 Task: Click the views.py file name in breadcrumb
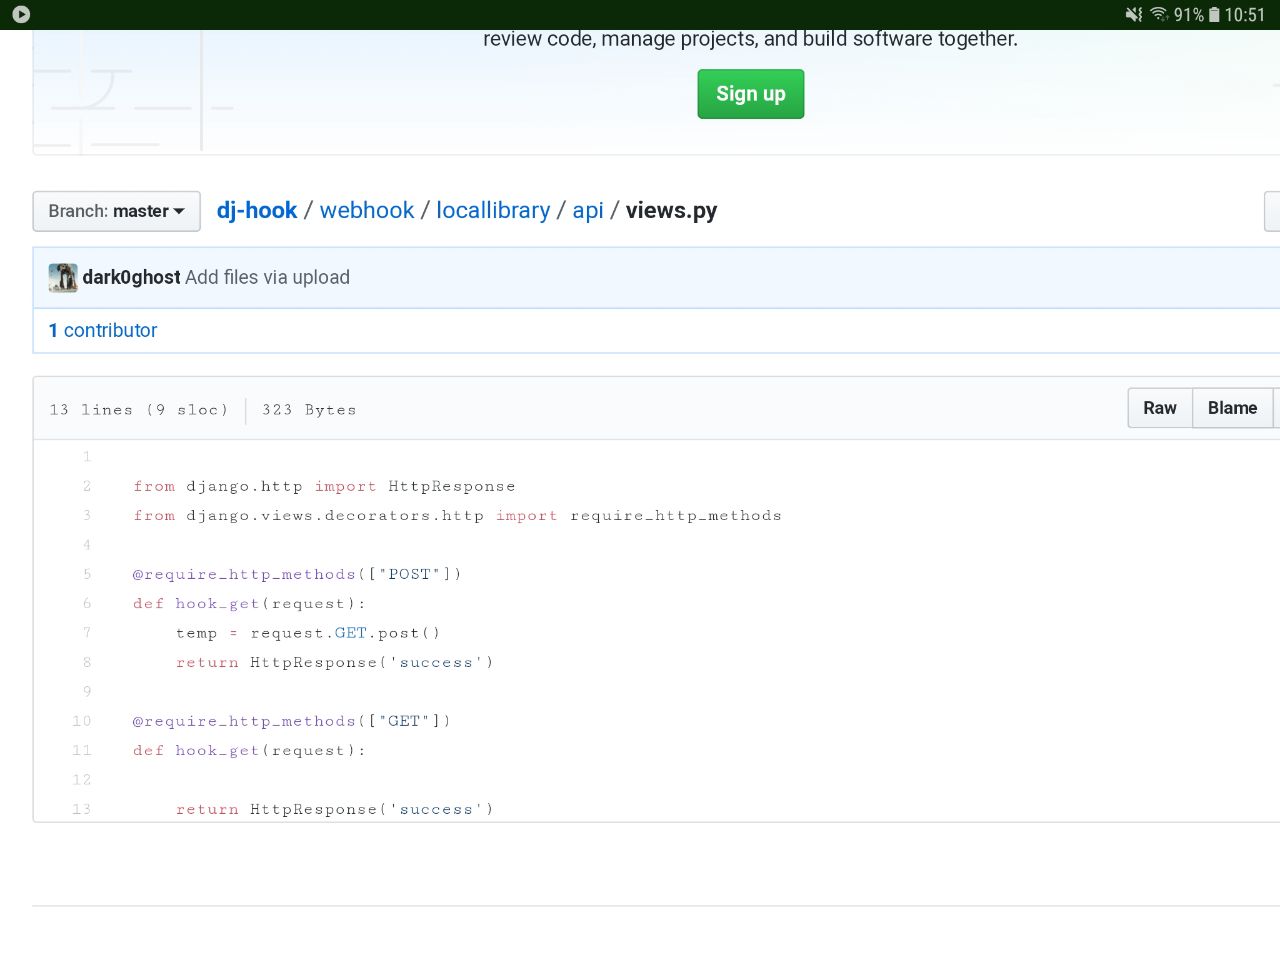(x=672, y=210)
